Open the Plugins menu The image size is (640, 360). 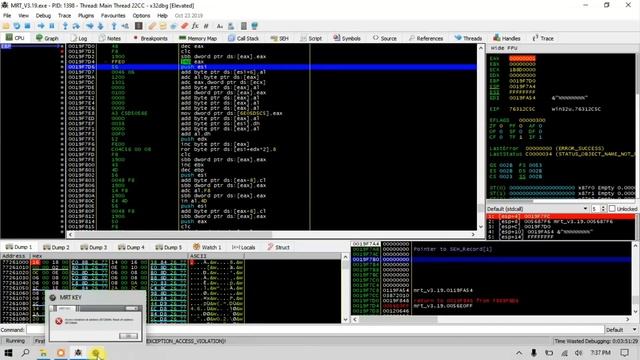(86, 16)
